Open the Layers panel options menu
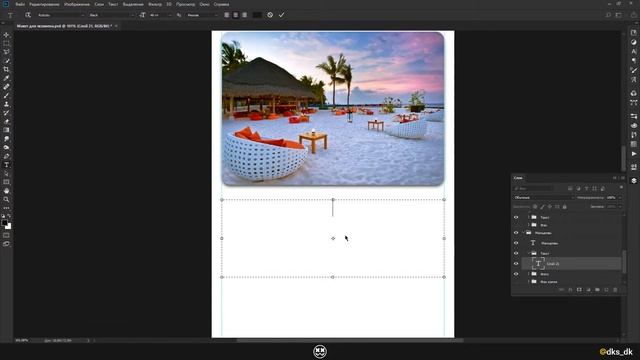The height and width of the screenshot is (360, 640). [x=623, y=178]
